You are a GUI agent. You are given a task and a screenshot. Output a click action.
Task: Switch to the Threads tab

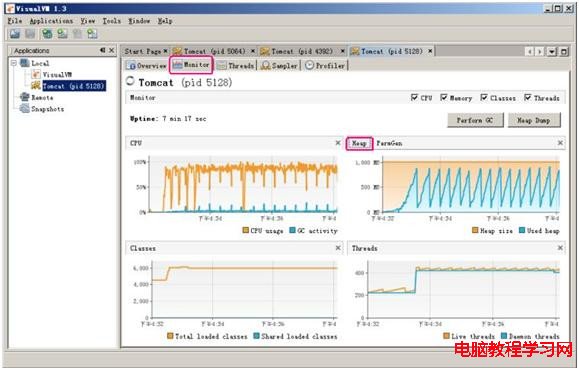(236, 66)
